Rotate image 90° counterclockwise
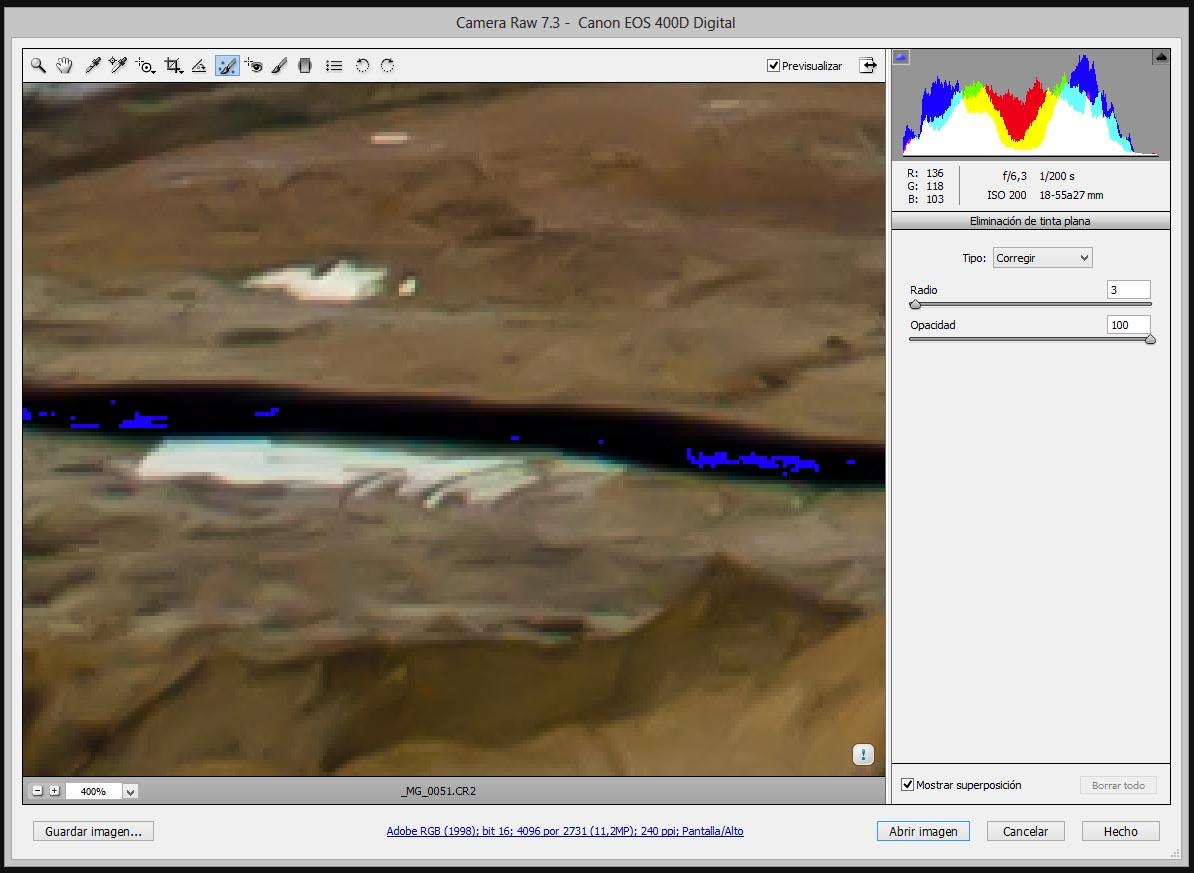This screenshot has height=873, width=1194. (362, 66)
